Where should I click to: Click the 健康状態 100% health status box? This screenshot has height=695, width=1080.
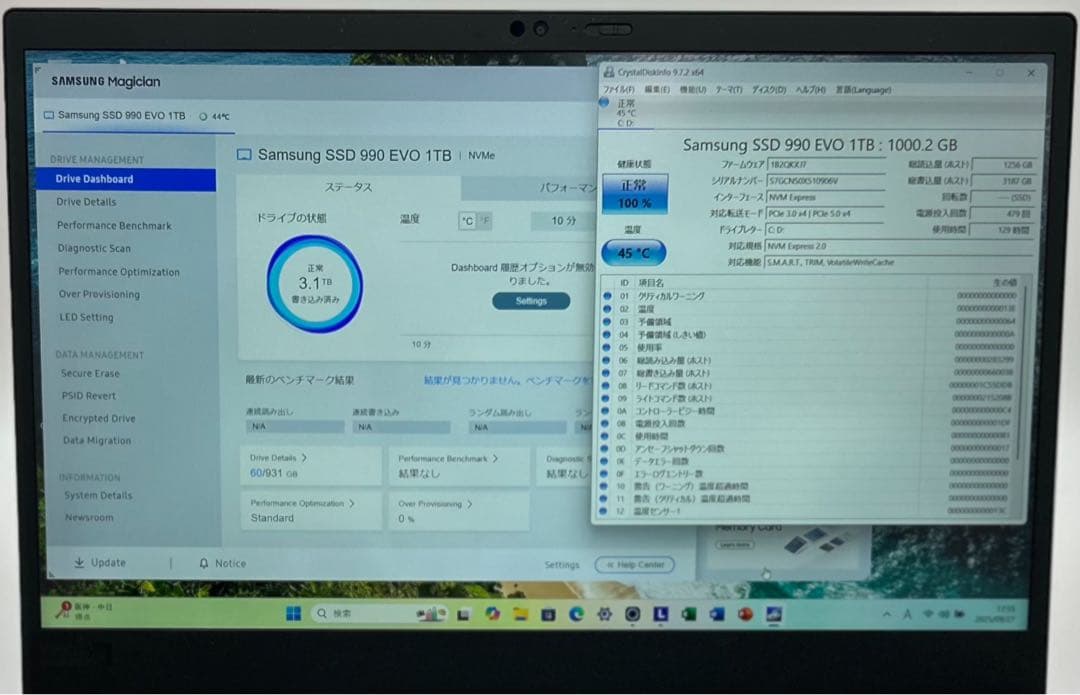pyautogui.click(x=633, y=194)
